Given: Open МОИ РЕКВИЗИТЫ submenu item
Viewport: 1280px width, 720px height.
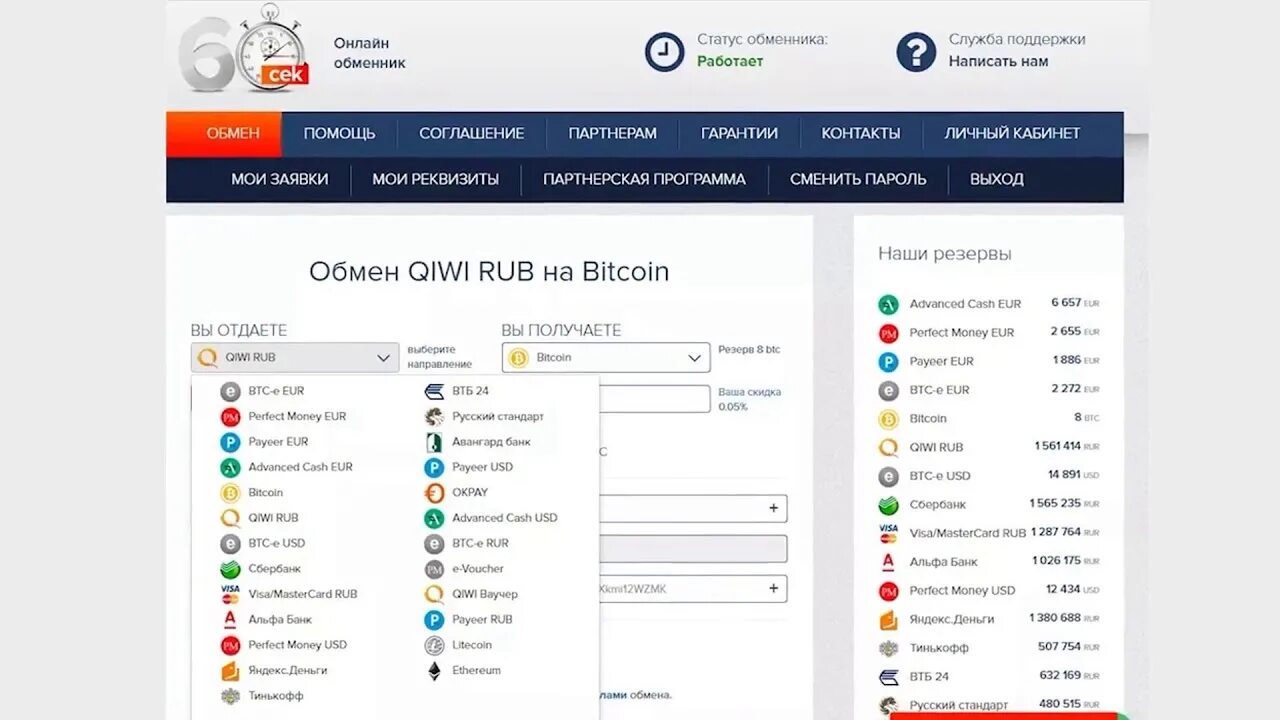Looking at the screenshot, I should point(436,179).
